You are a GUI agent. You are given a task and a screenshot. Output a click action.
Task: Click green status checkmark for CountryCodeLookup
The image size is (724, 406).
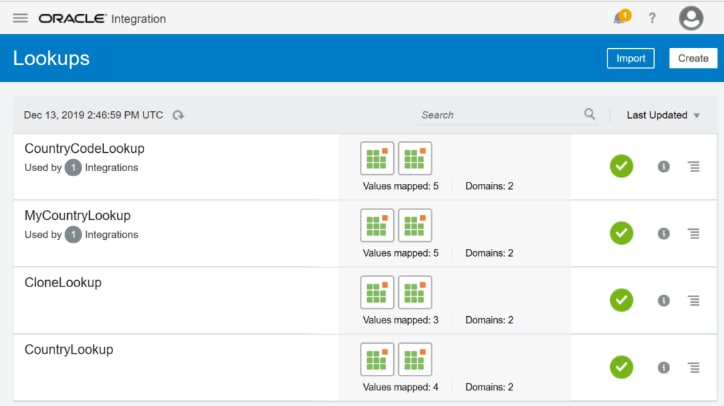click(622, 166)
